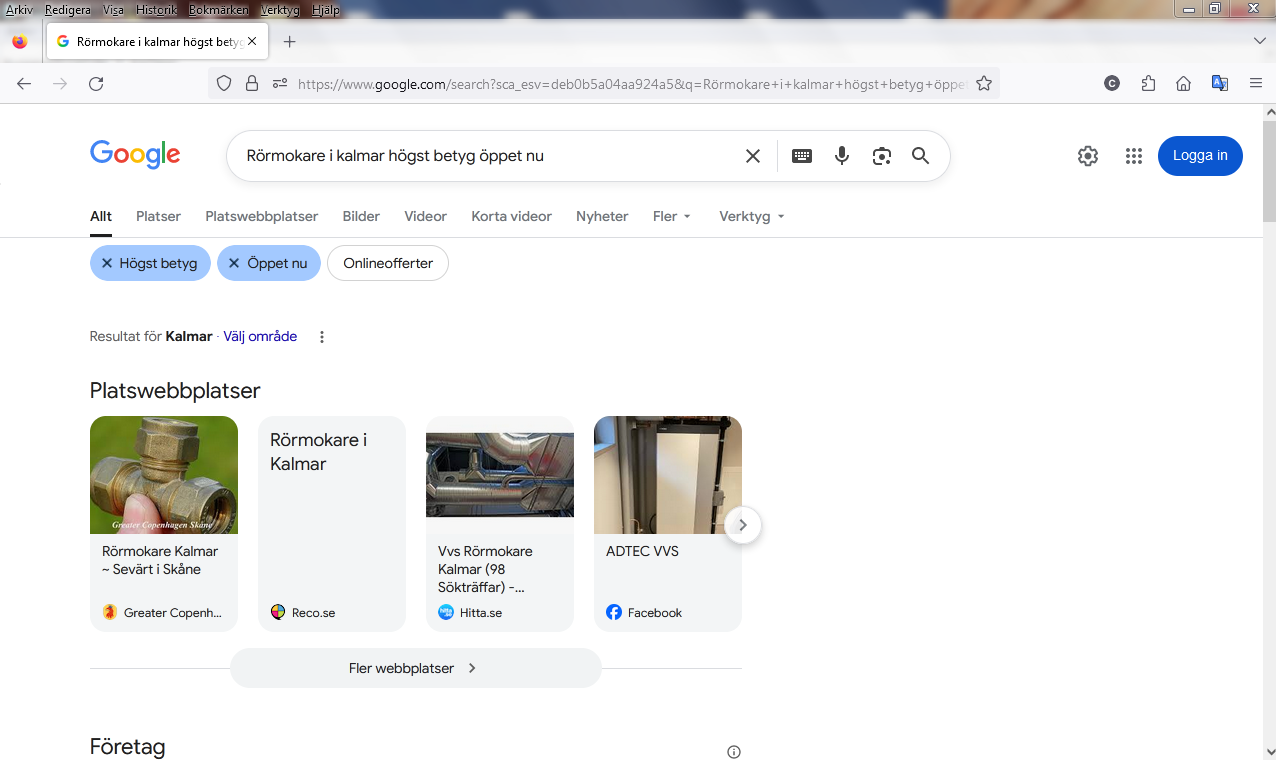The width and height of the screenshot is (1276, 760).
Task: Open the ADTEC VVS Facebook card
Action: 667,523
